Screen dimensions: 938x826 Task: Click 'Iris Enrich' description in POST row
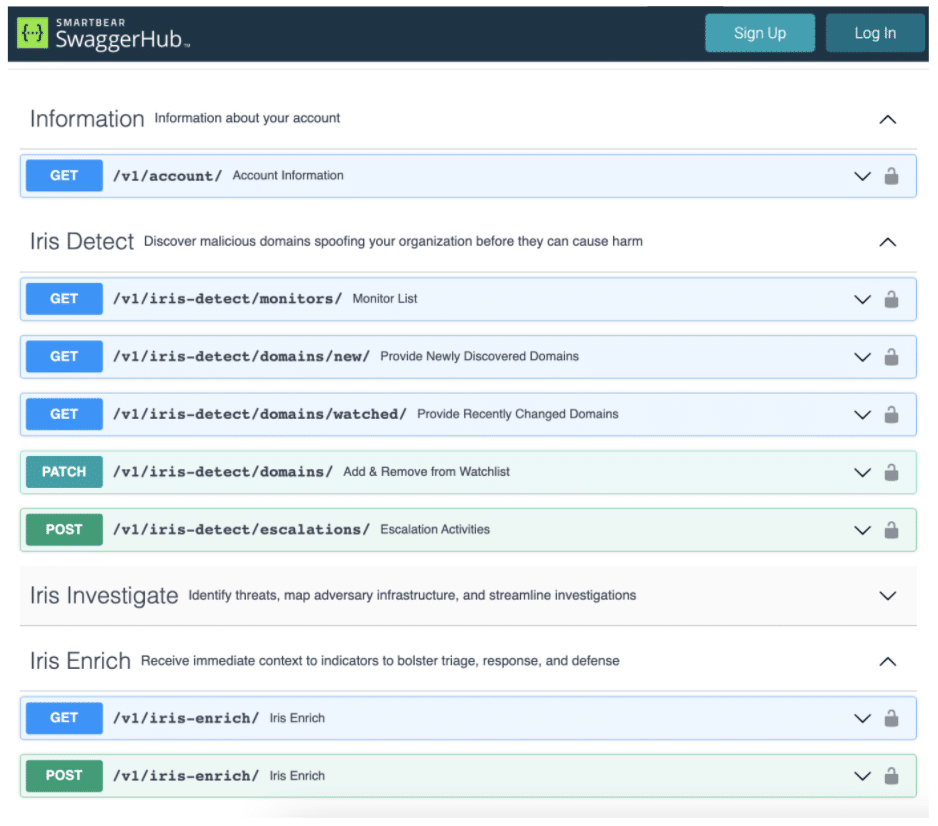(x=297, y=776)
